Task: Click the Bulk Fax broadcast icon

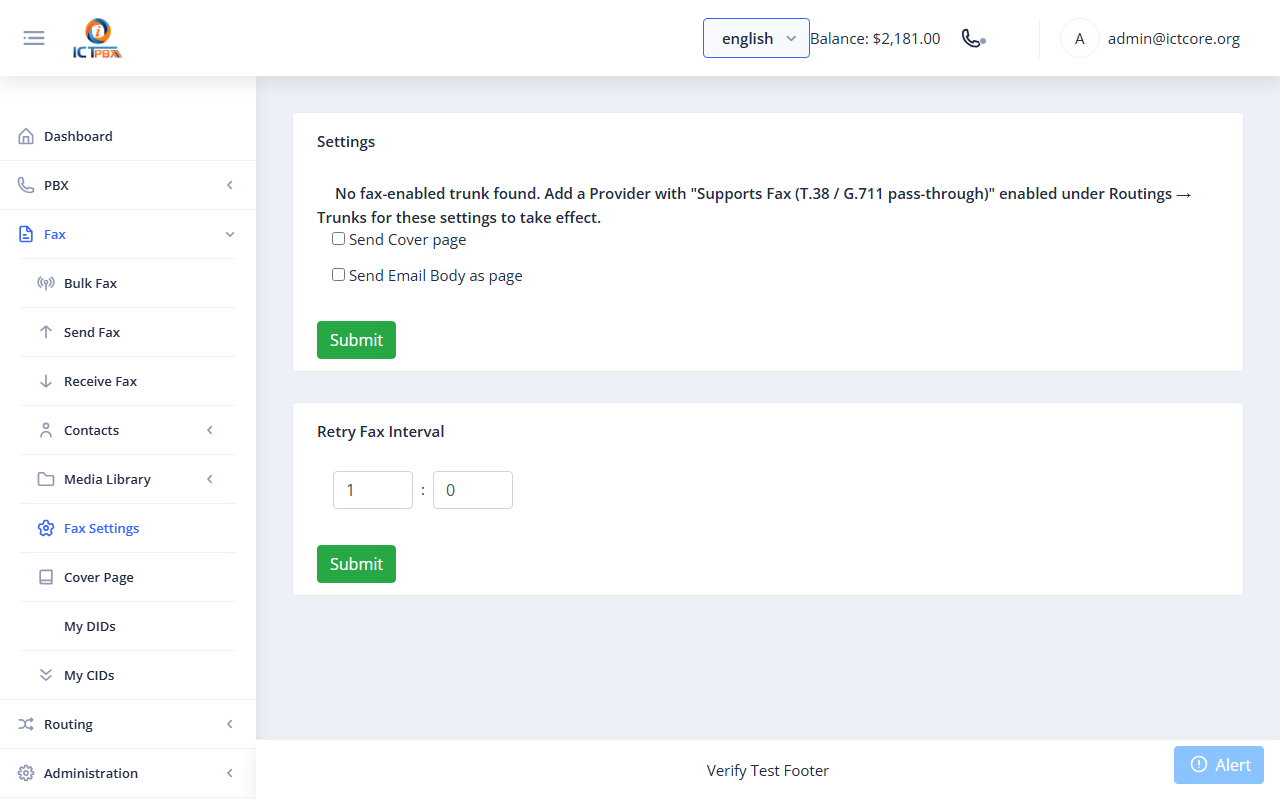Action: coord(46,283)
